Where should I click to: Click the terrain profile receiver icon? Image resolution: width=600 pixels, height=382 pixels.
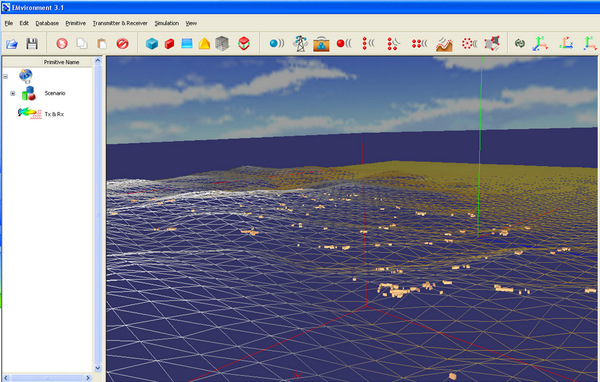tap(444, 44)
